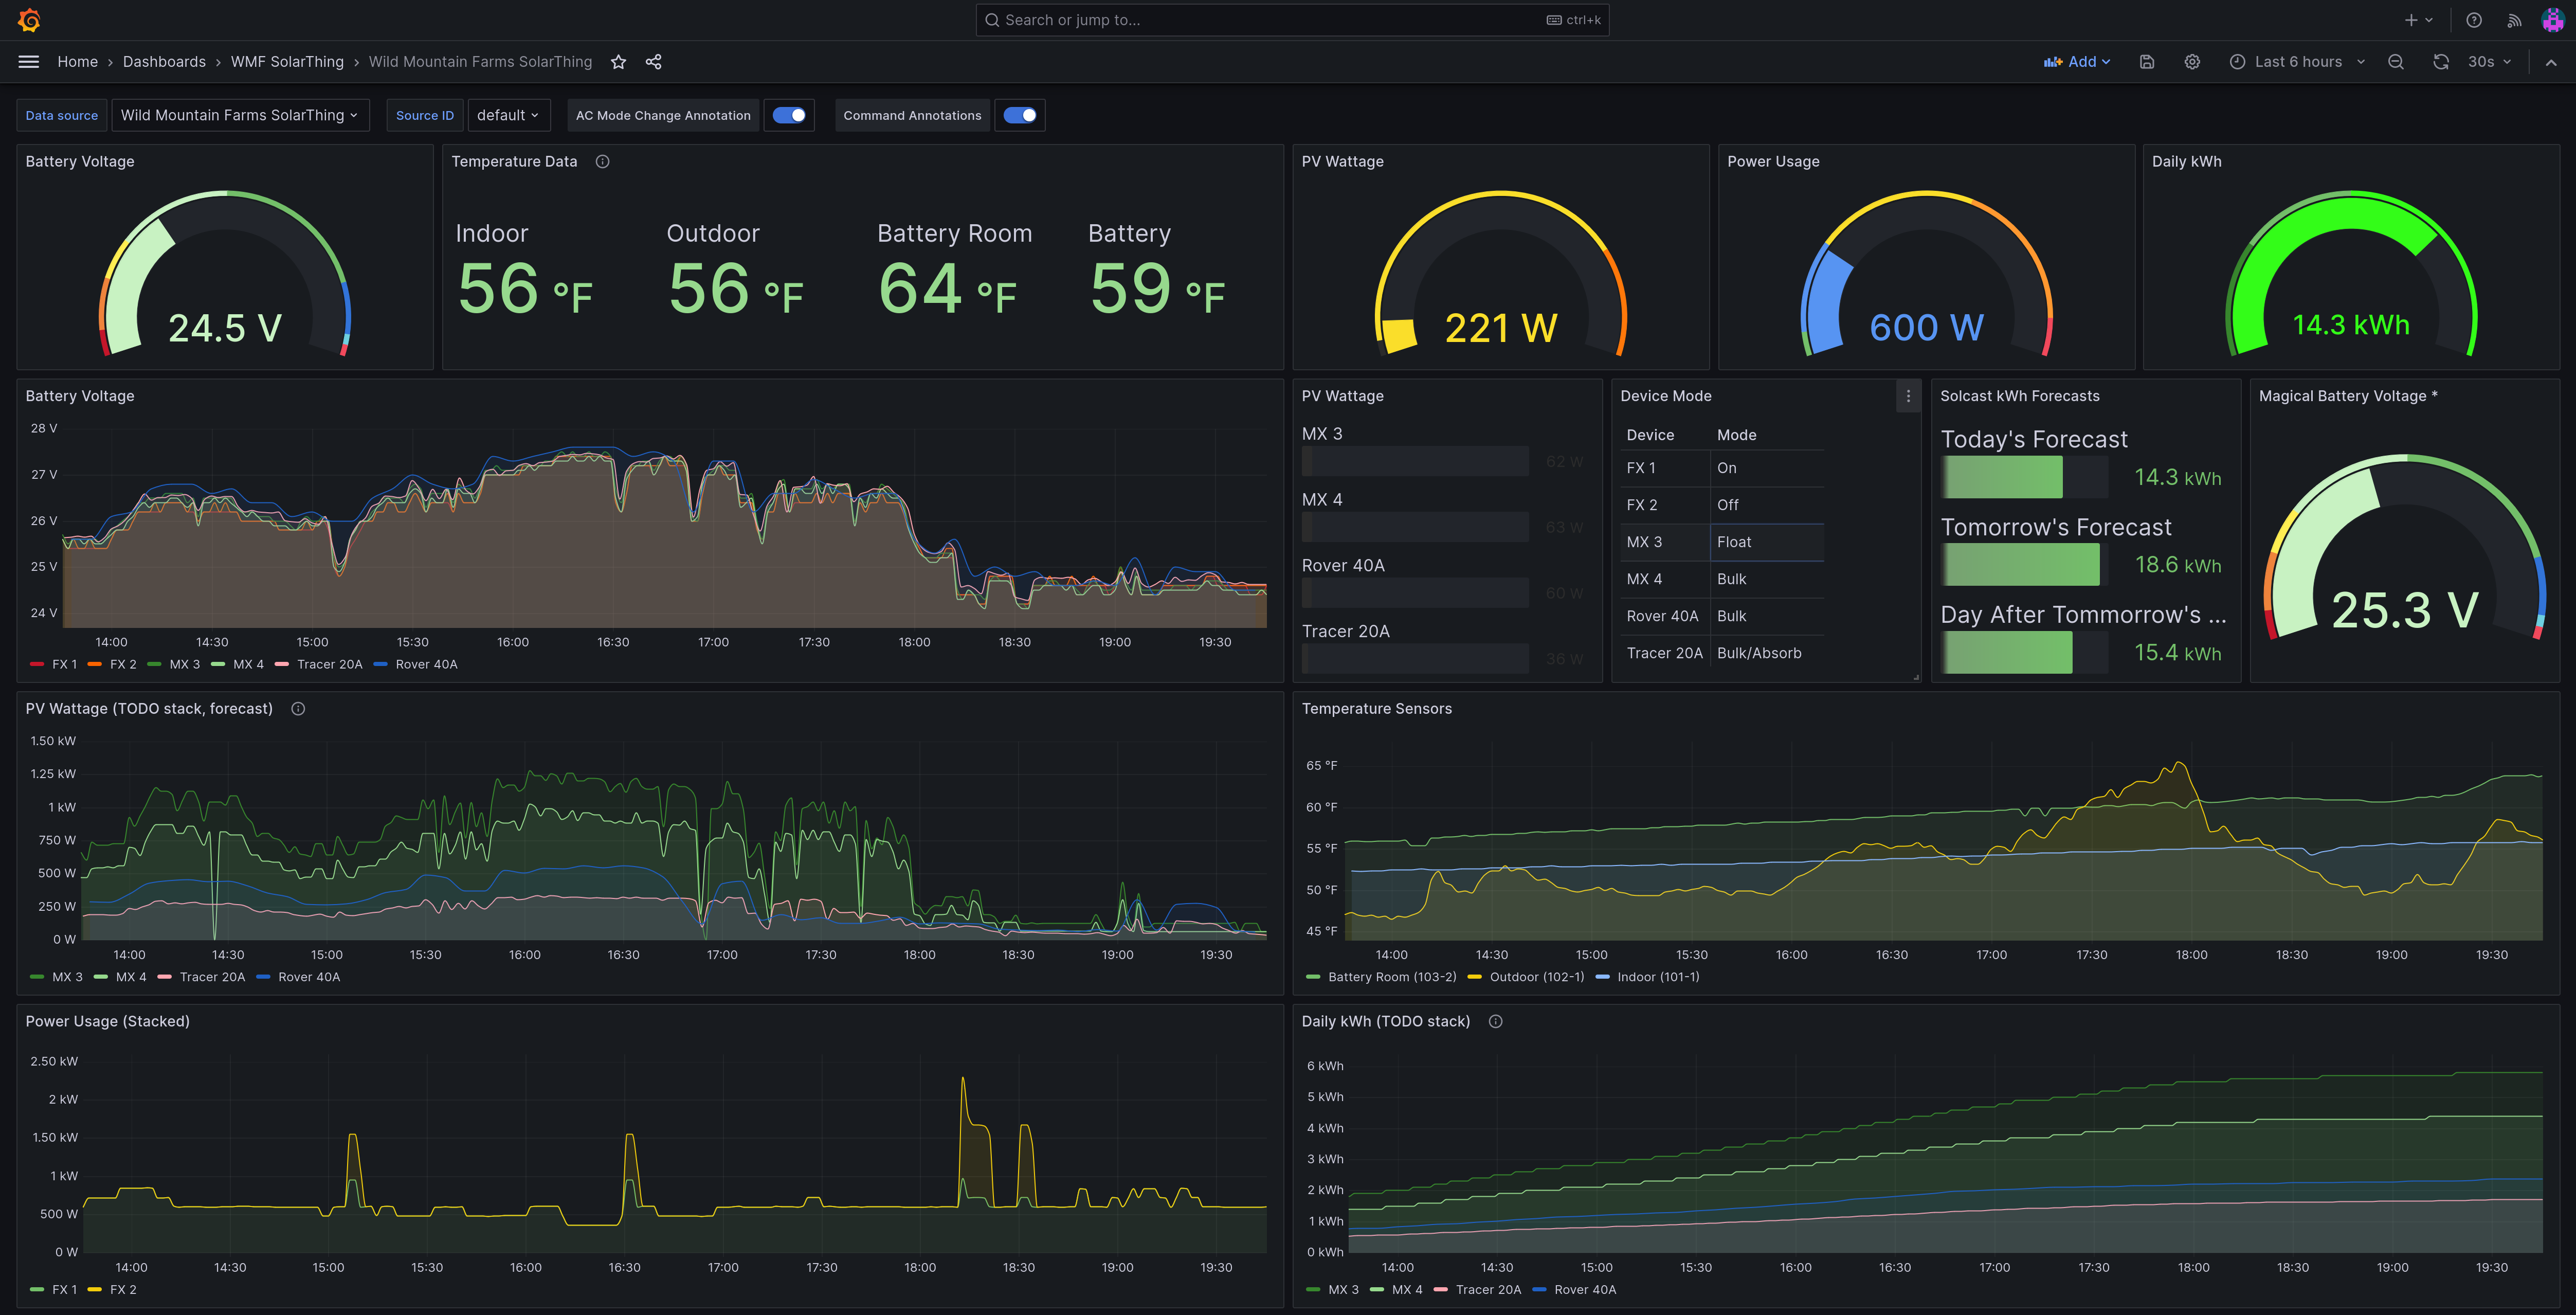
Task: Refresh the dashboard now
Action: click(x=2440, y=62)
